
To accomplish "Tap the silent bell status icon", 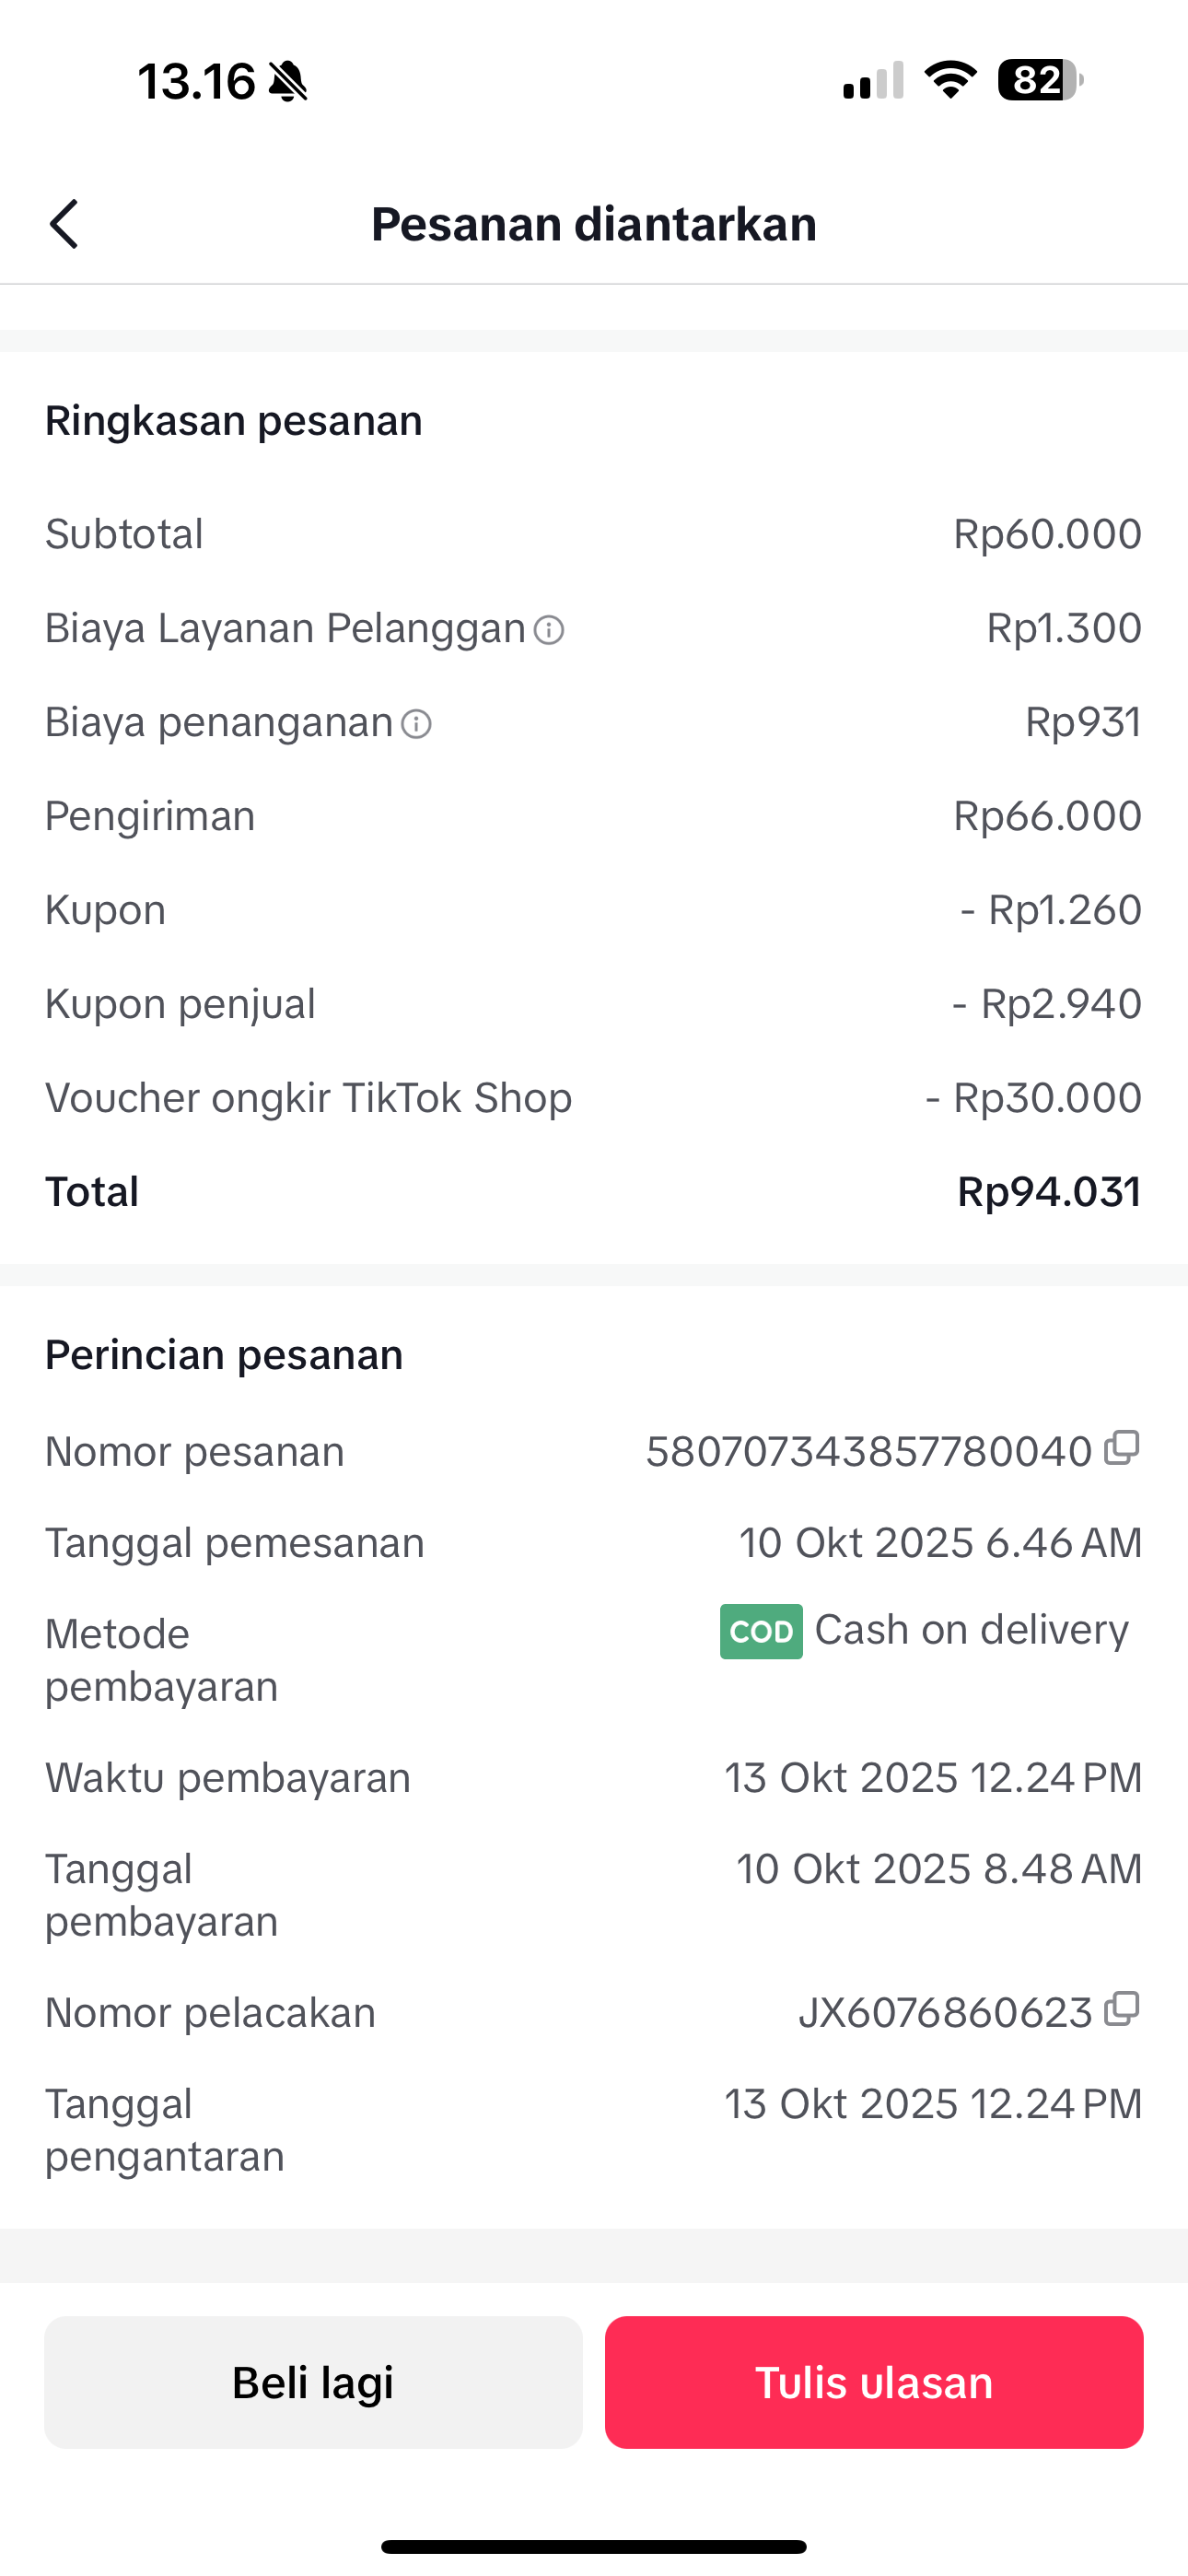I will [x=288, y=81].
